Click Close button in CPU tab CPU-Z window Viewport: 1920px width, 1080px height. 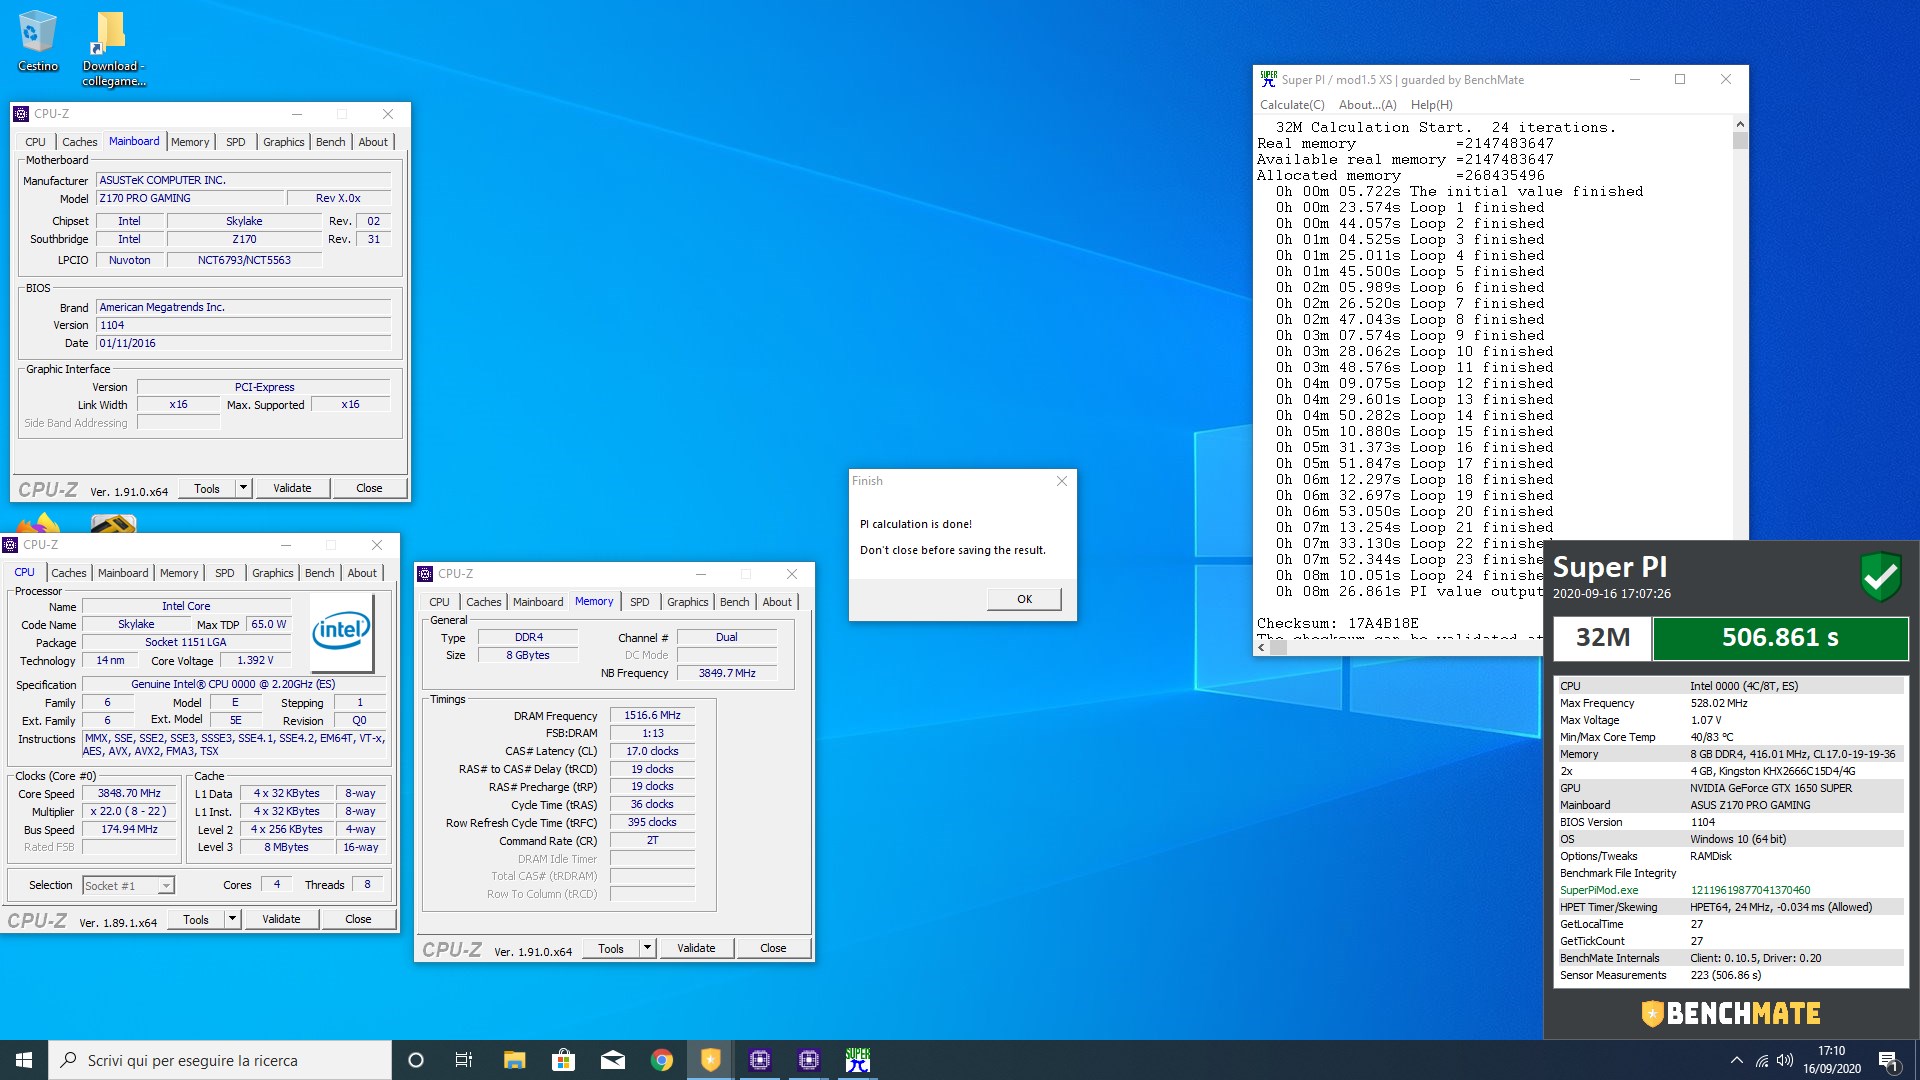tap(358, 919)
